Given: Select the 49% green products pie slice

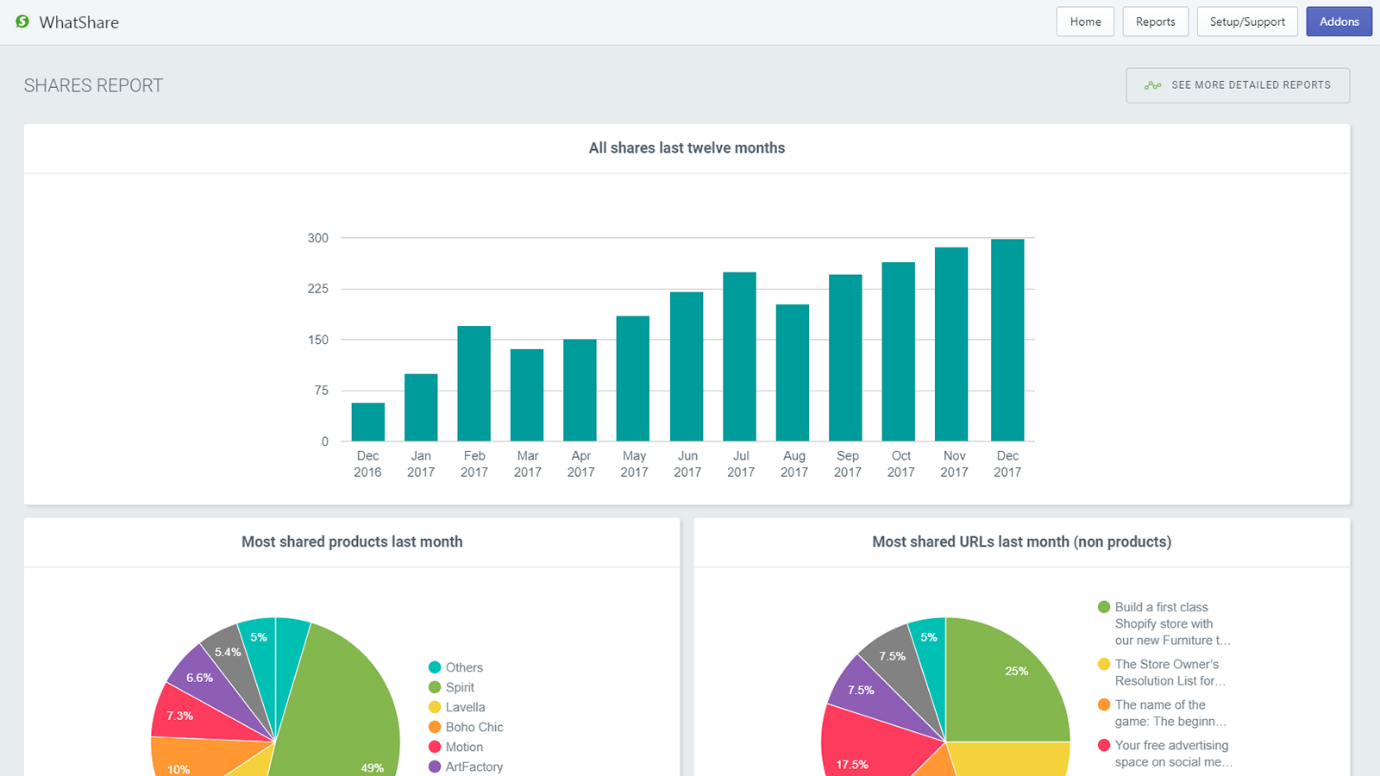Looking at the screenshot, I should click(x=350, y=710).
